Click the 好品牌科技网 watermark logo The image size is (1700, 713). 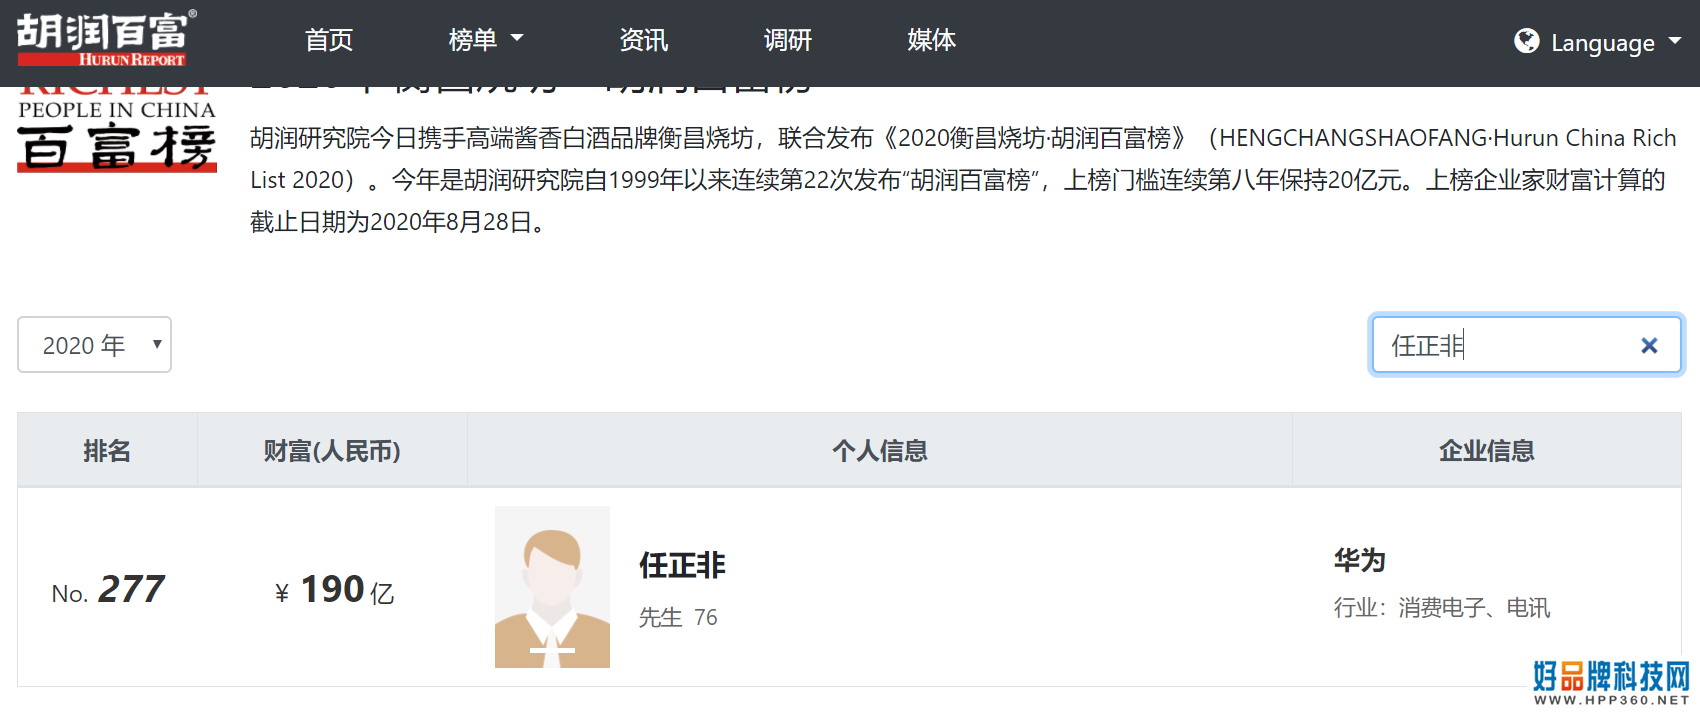1611,682
